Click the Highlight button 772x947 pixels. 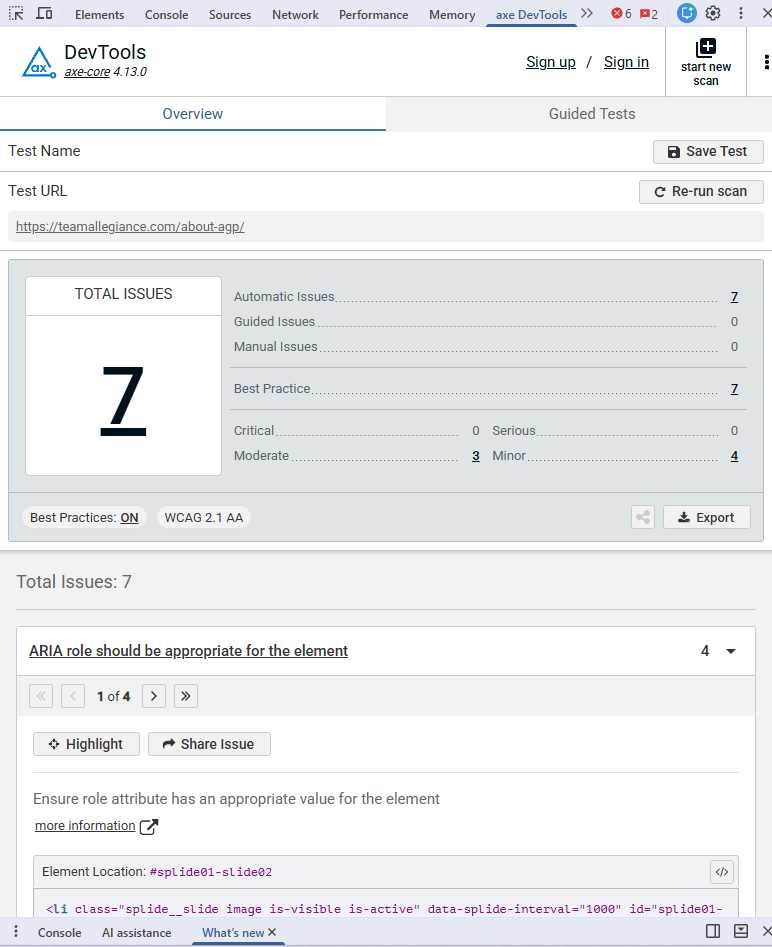click(x=86, y=744)
